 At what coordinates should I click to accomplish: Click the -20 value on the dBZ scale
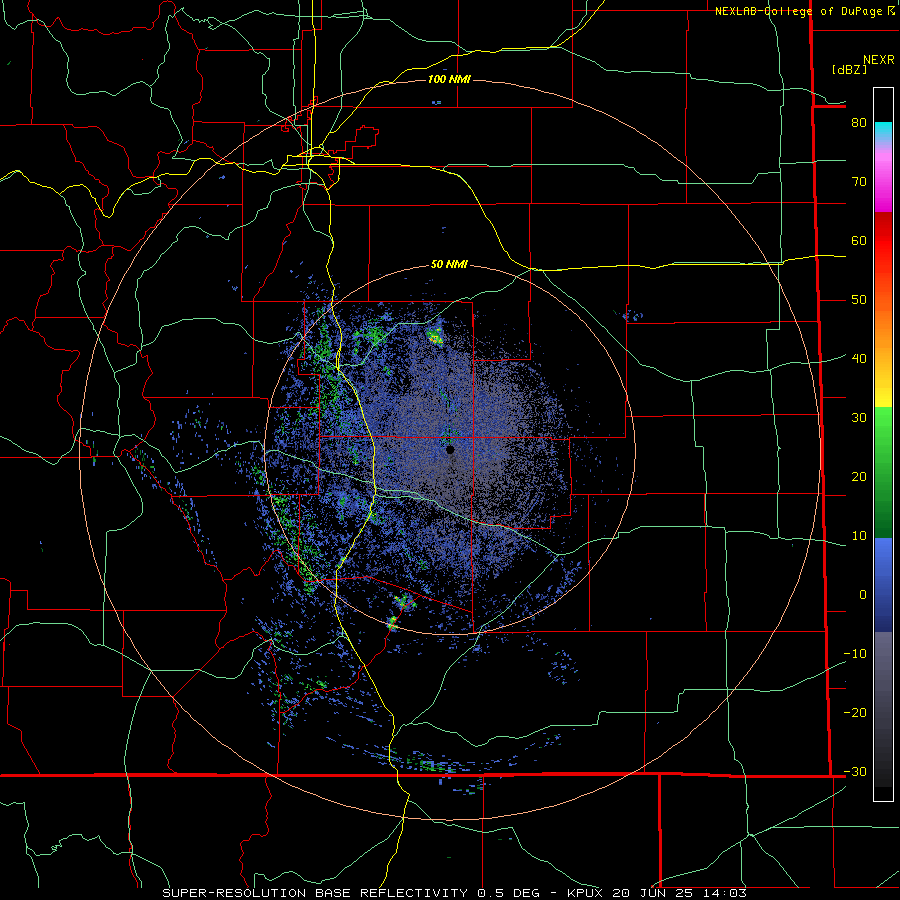(x=855, y=713)
